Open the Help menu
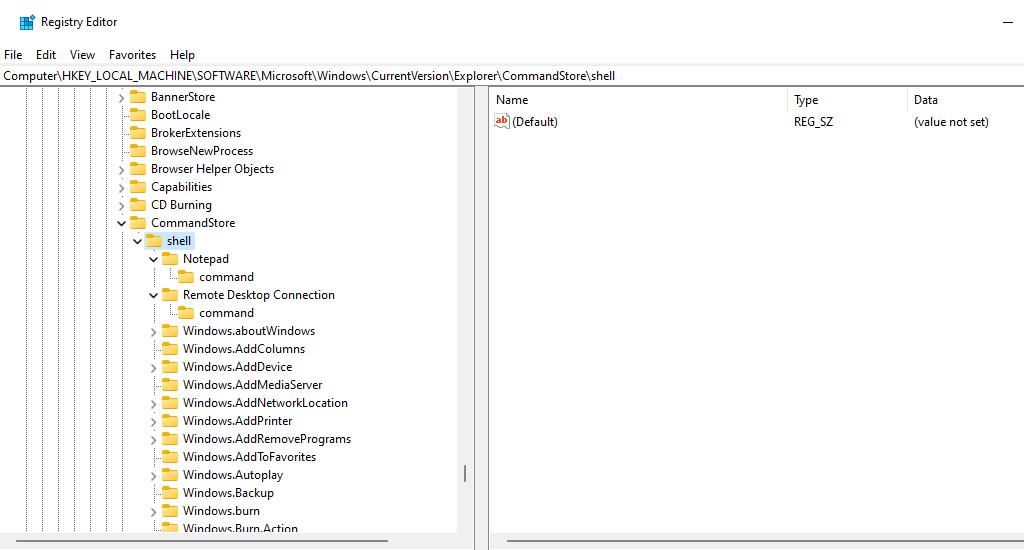 [182, 55]
